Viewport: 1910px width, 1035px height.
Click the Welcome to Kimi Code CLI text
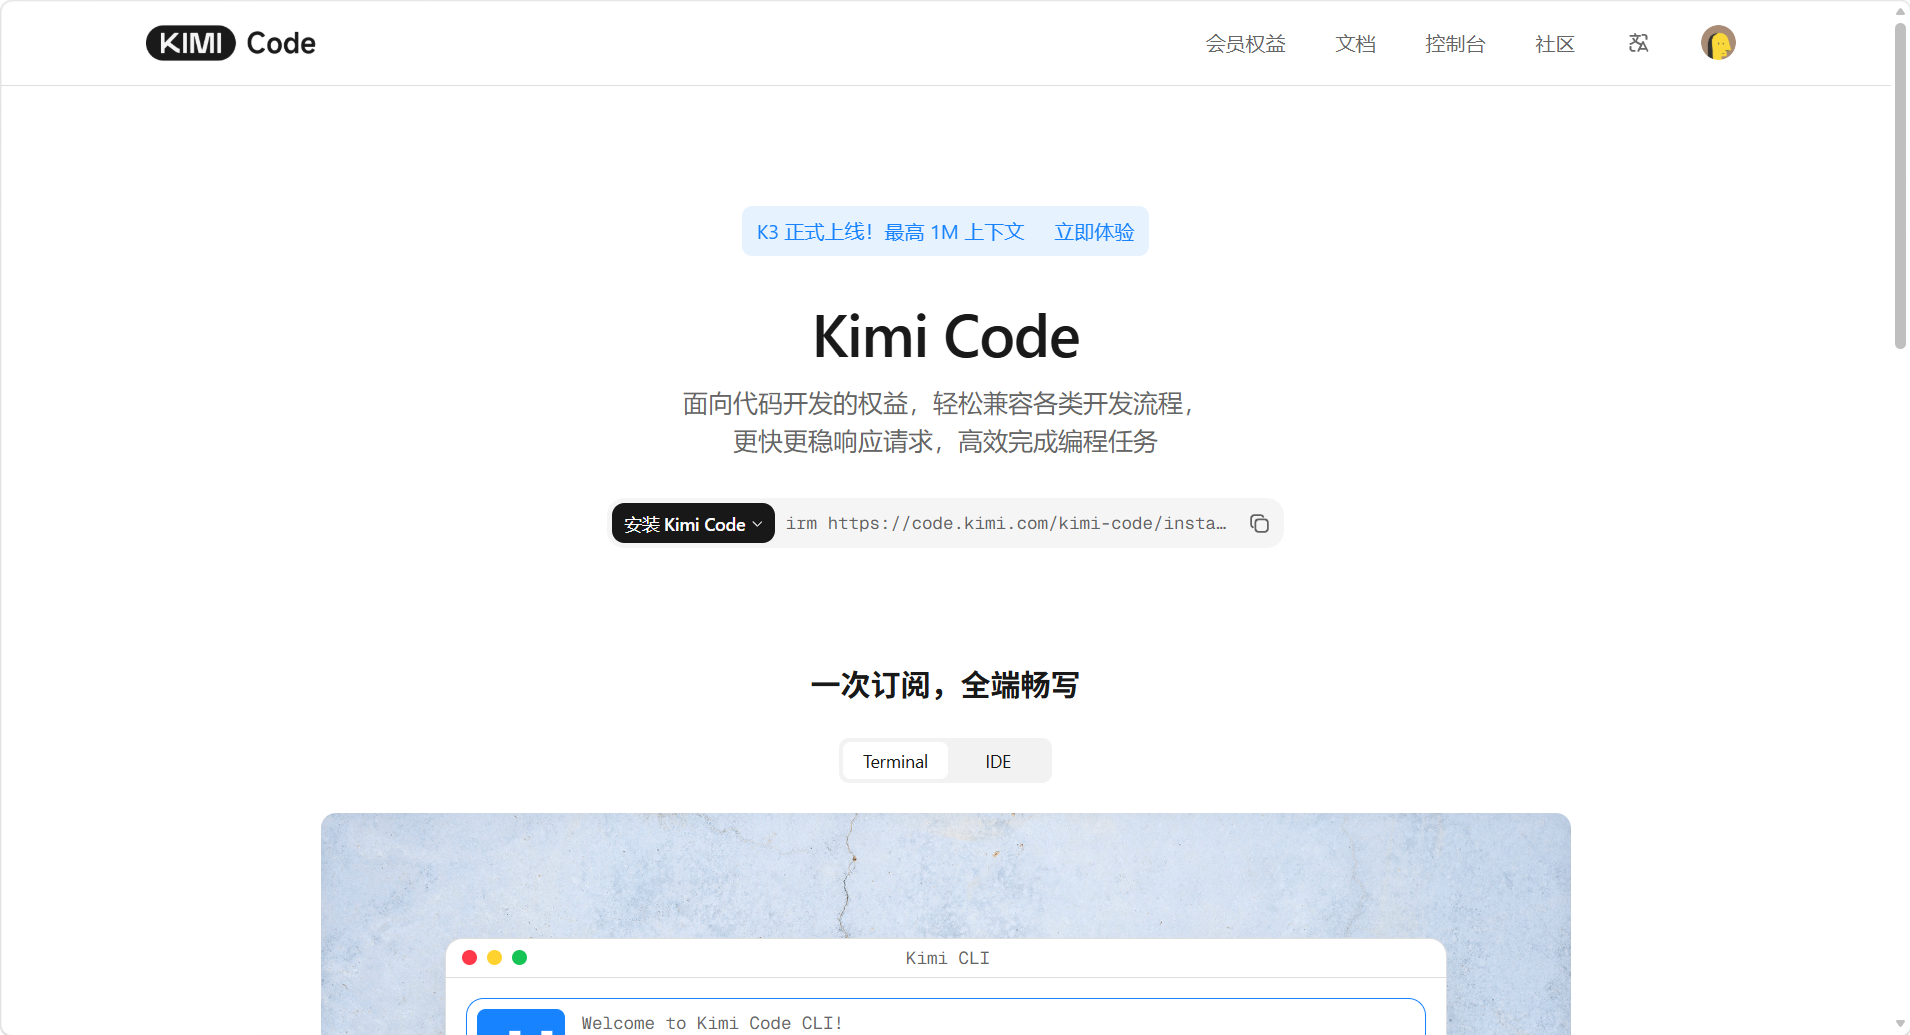click(712, 1023)
